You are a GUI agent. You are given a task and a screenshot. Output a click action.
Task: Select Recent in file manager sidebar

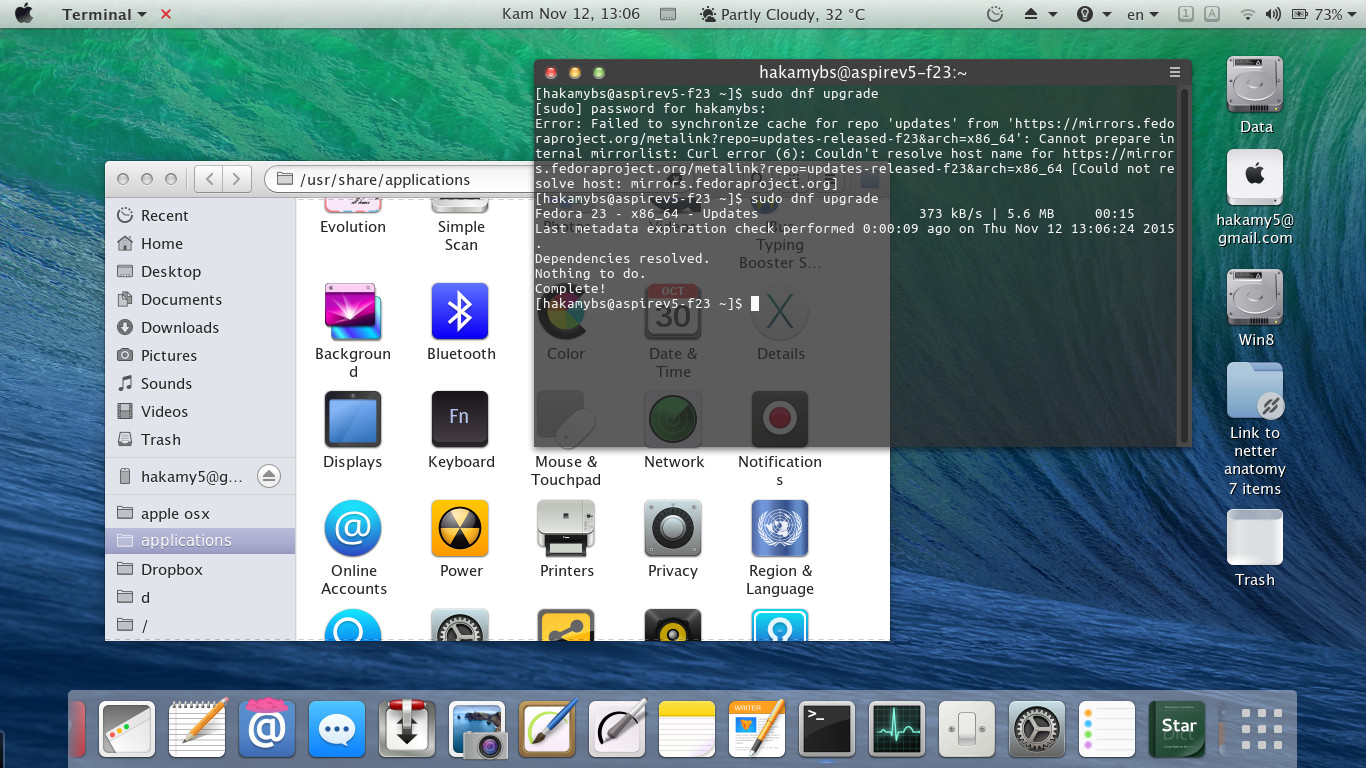coord(200,215)
